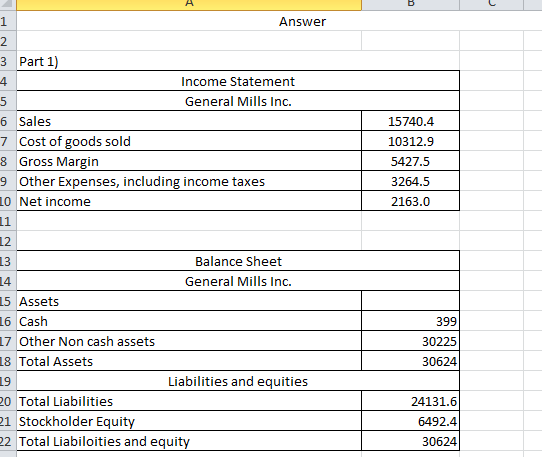Select column B via its header
Image resolution: width=542 pixels, height=457 pixels.
[410, 4]
